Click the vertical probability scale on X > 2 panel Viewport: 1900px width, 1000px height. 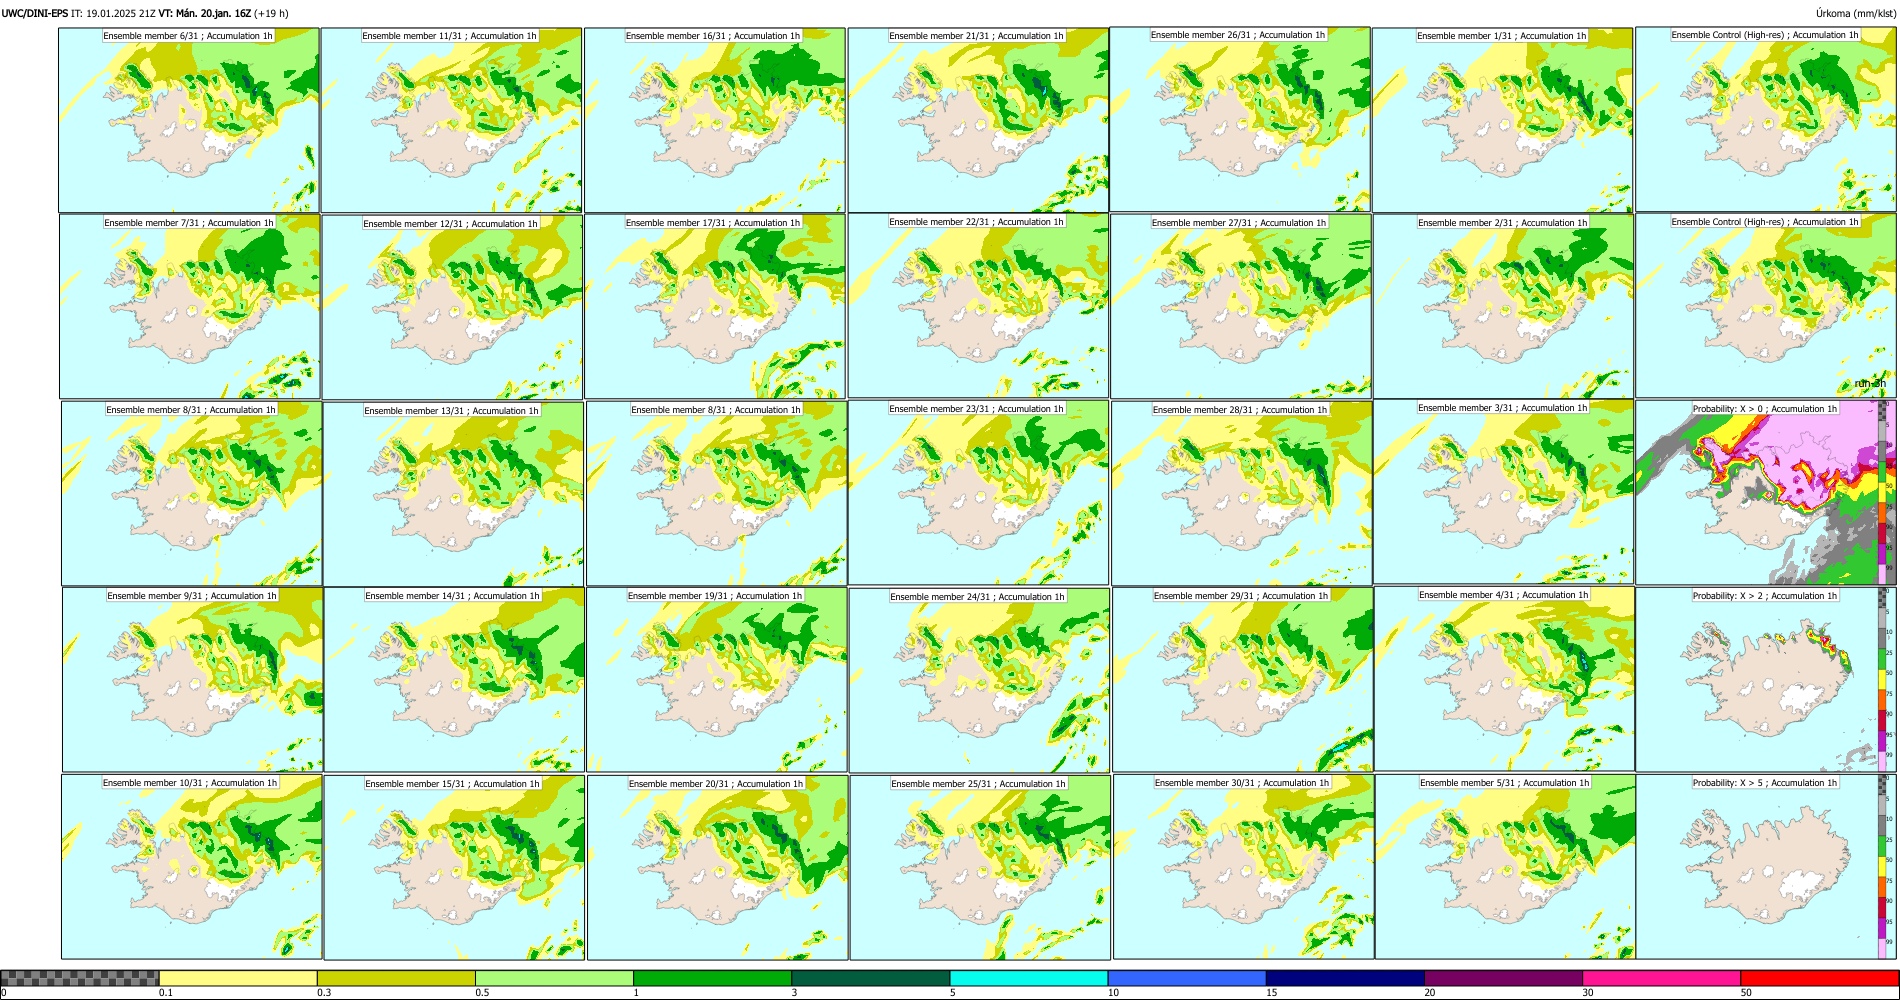pyautogui.click(x=1883, y=680)
